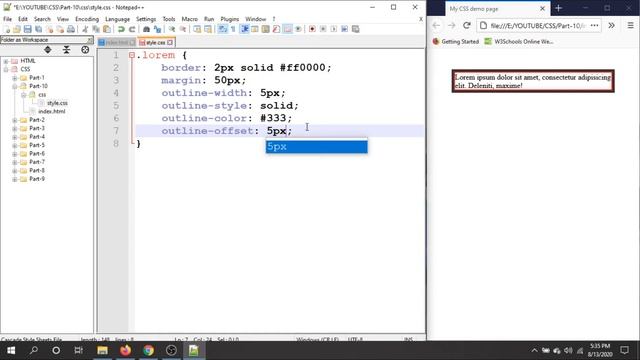Select the Part-8 folder label
640x360 pixels.
(x=37, y=171)
